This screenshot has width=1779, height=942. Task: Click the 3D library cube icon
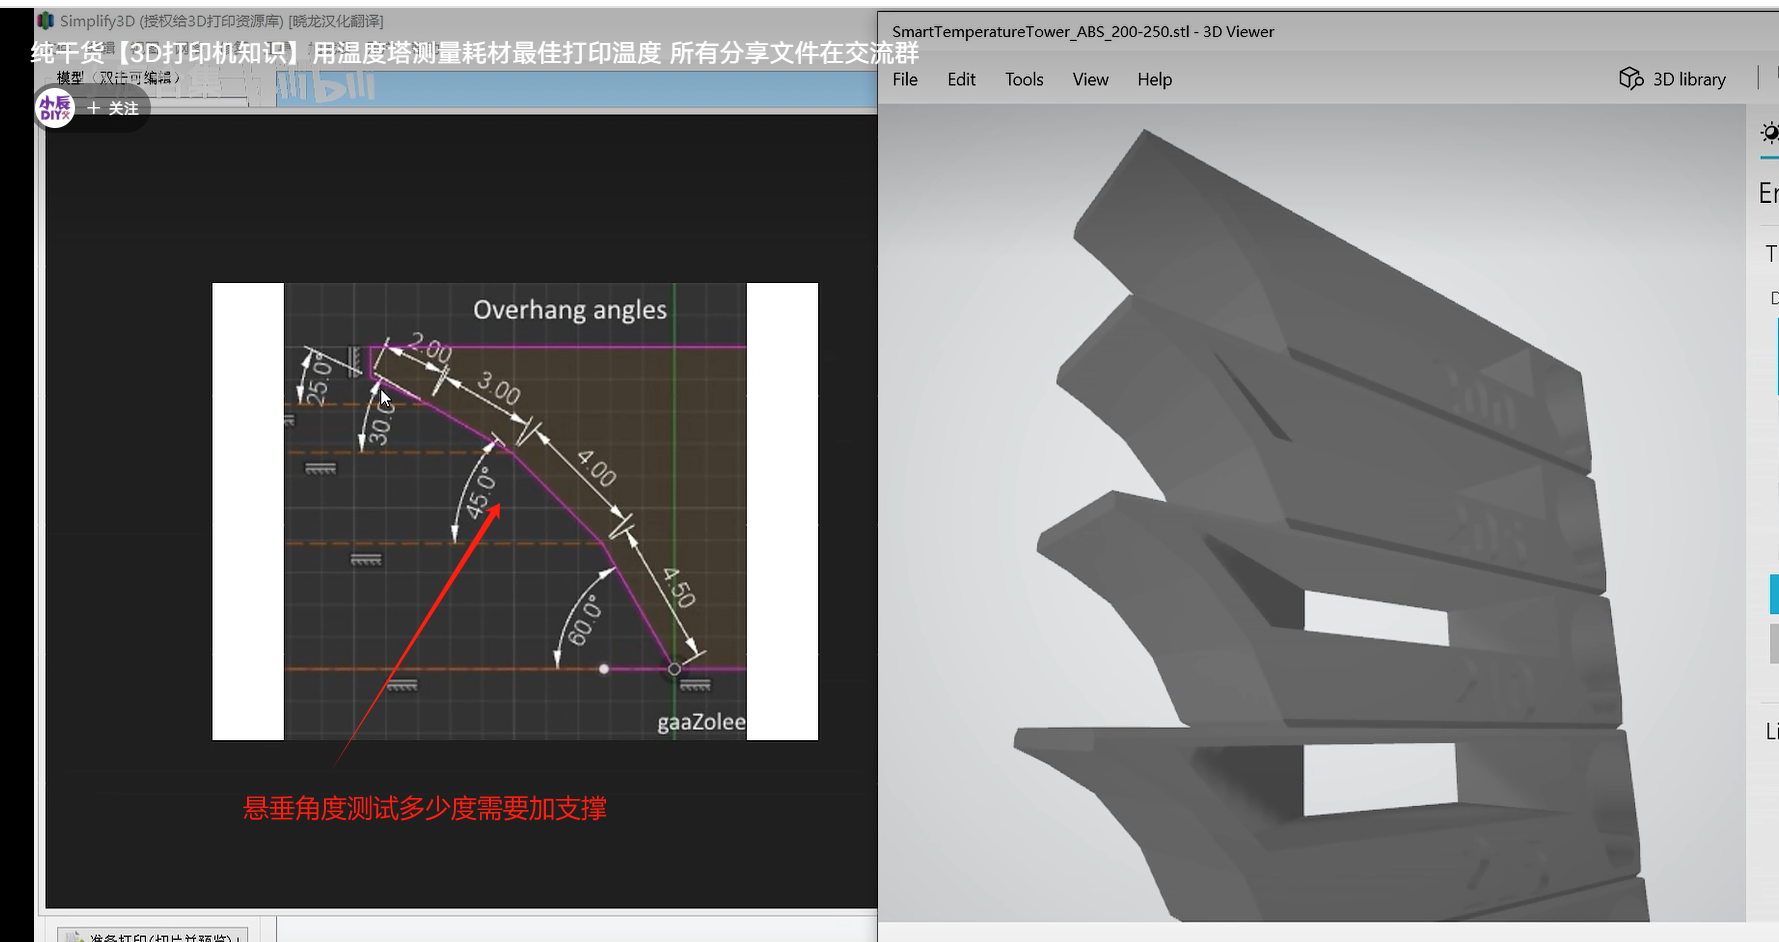click(x=1630, y=79)
